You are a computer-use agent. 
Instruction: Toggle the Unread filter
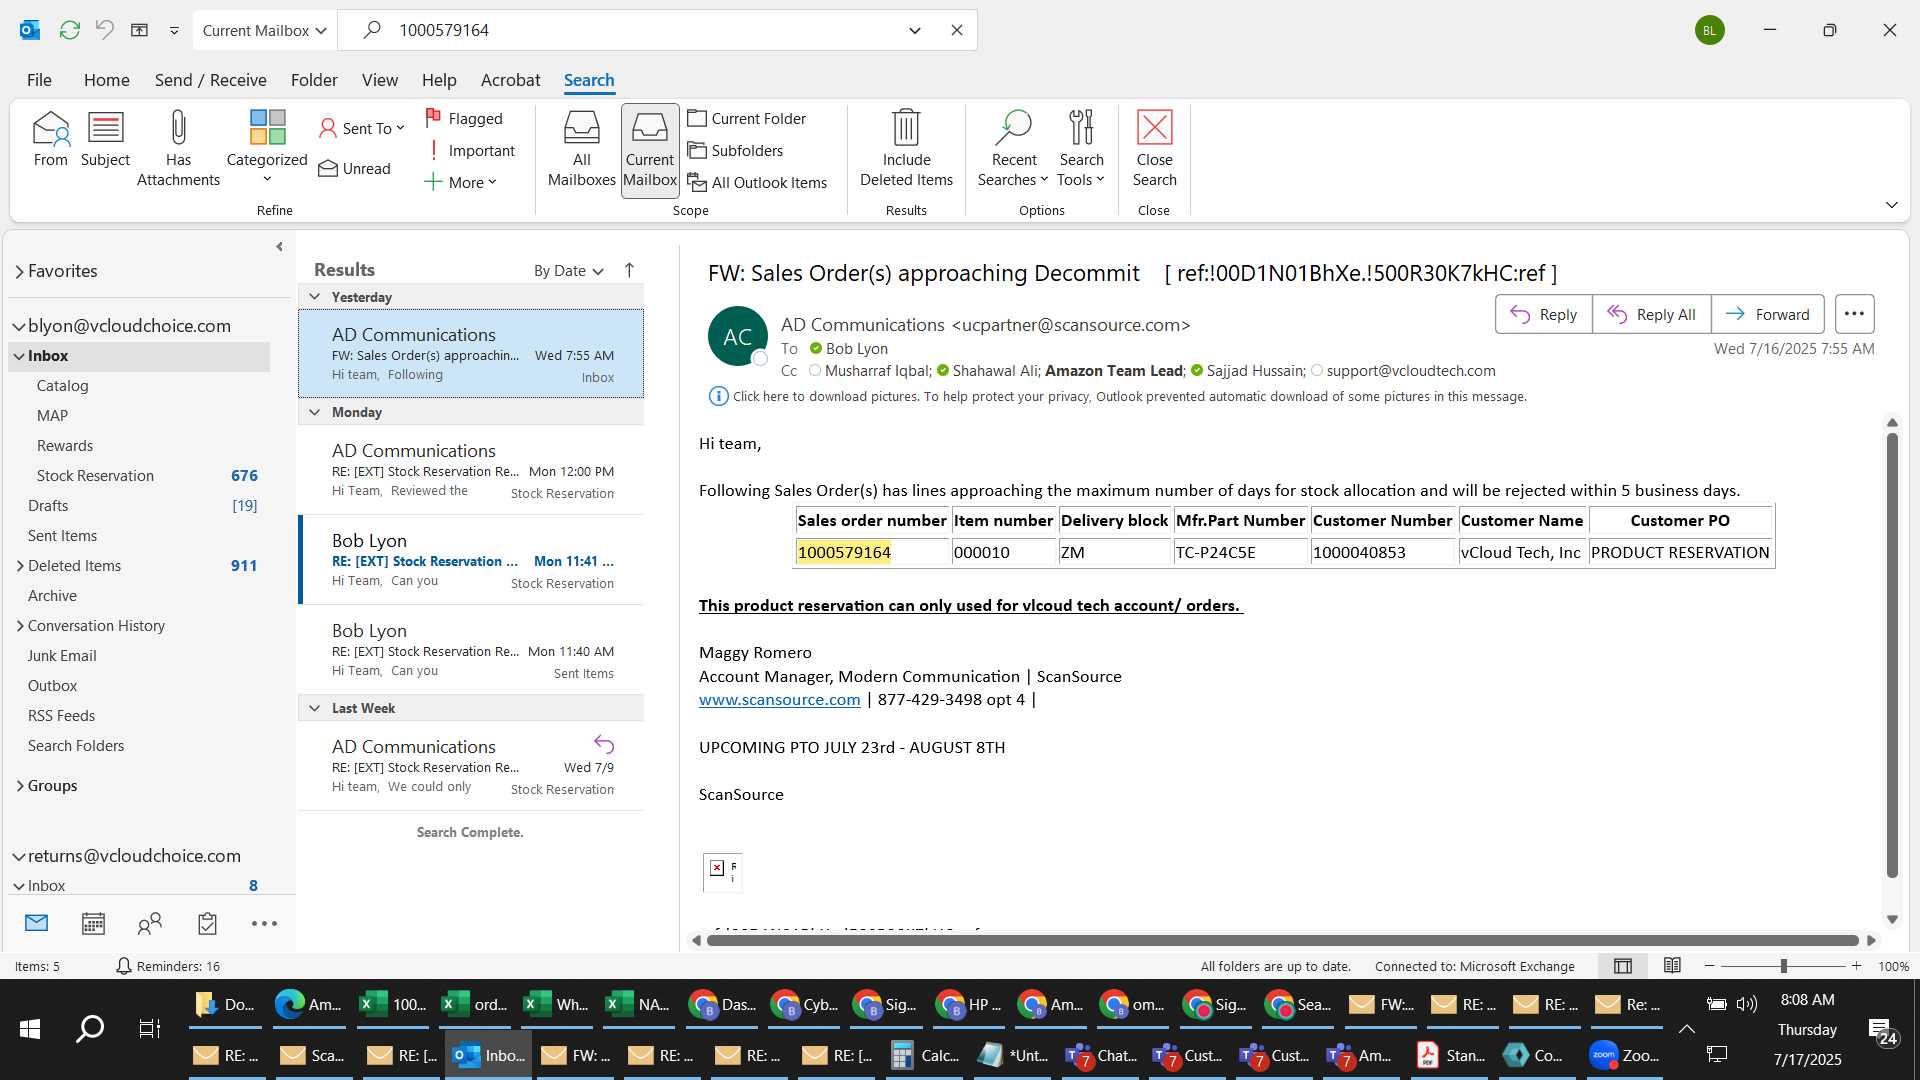coord(355,168)
